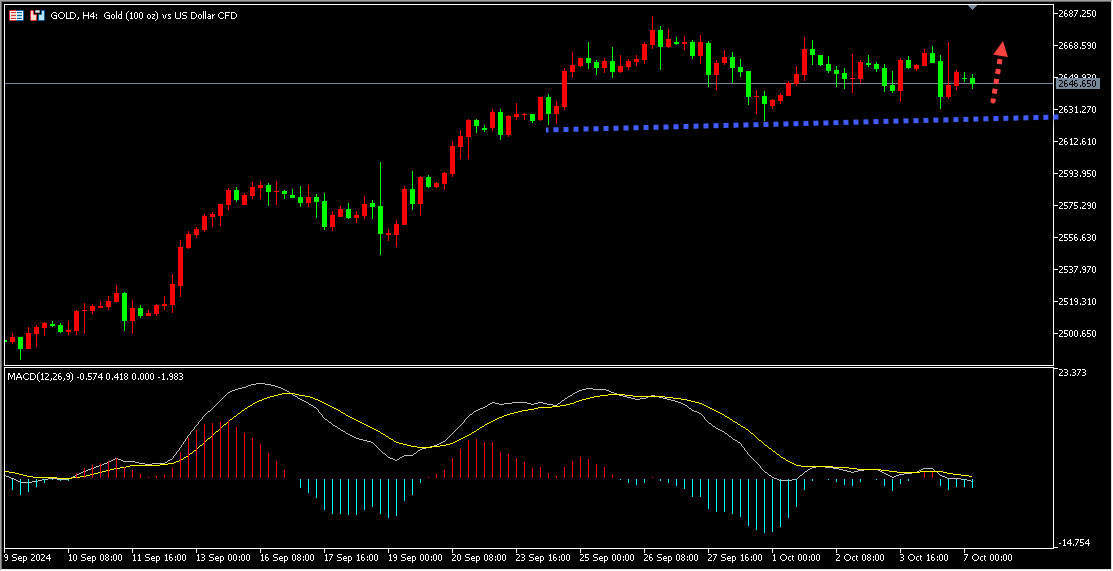Click the 2519.310 price scale label
The width and height of the screenshot is (1113, 571).
(x=1079, y=301)
